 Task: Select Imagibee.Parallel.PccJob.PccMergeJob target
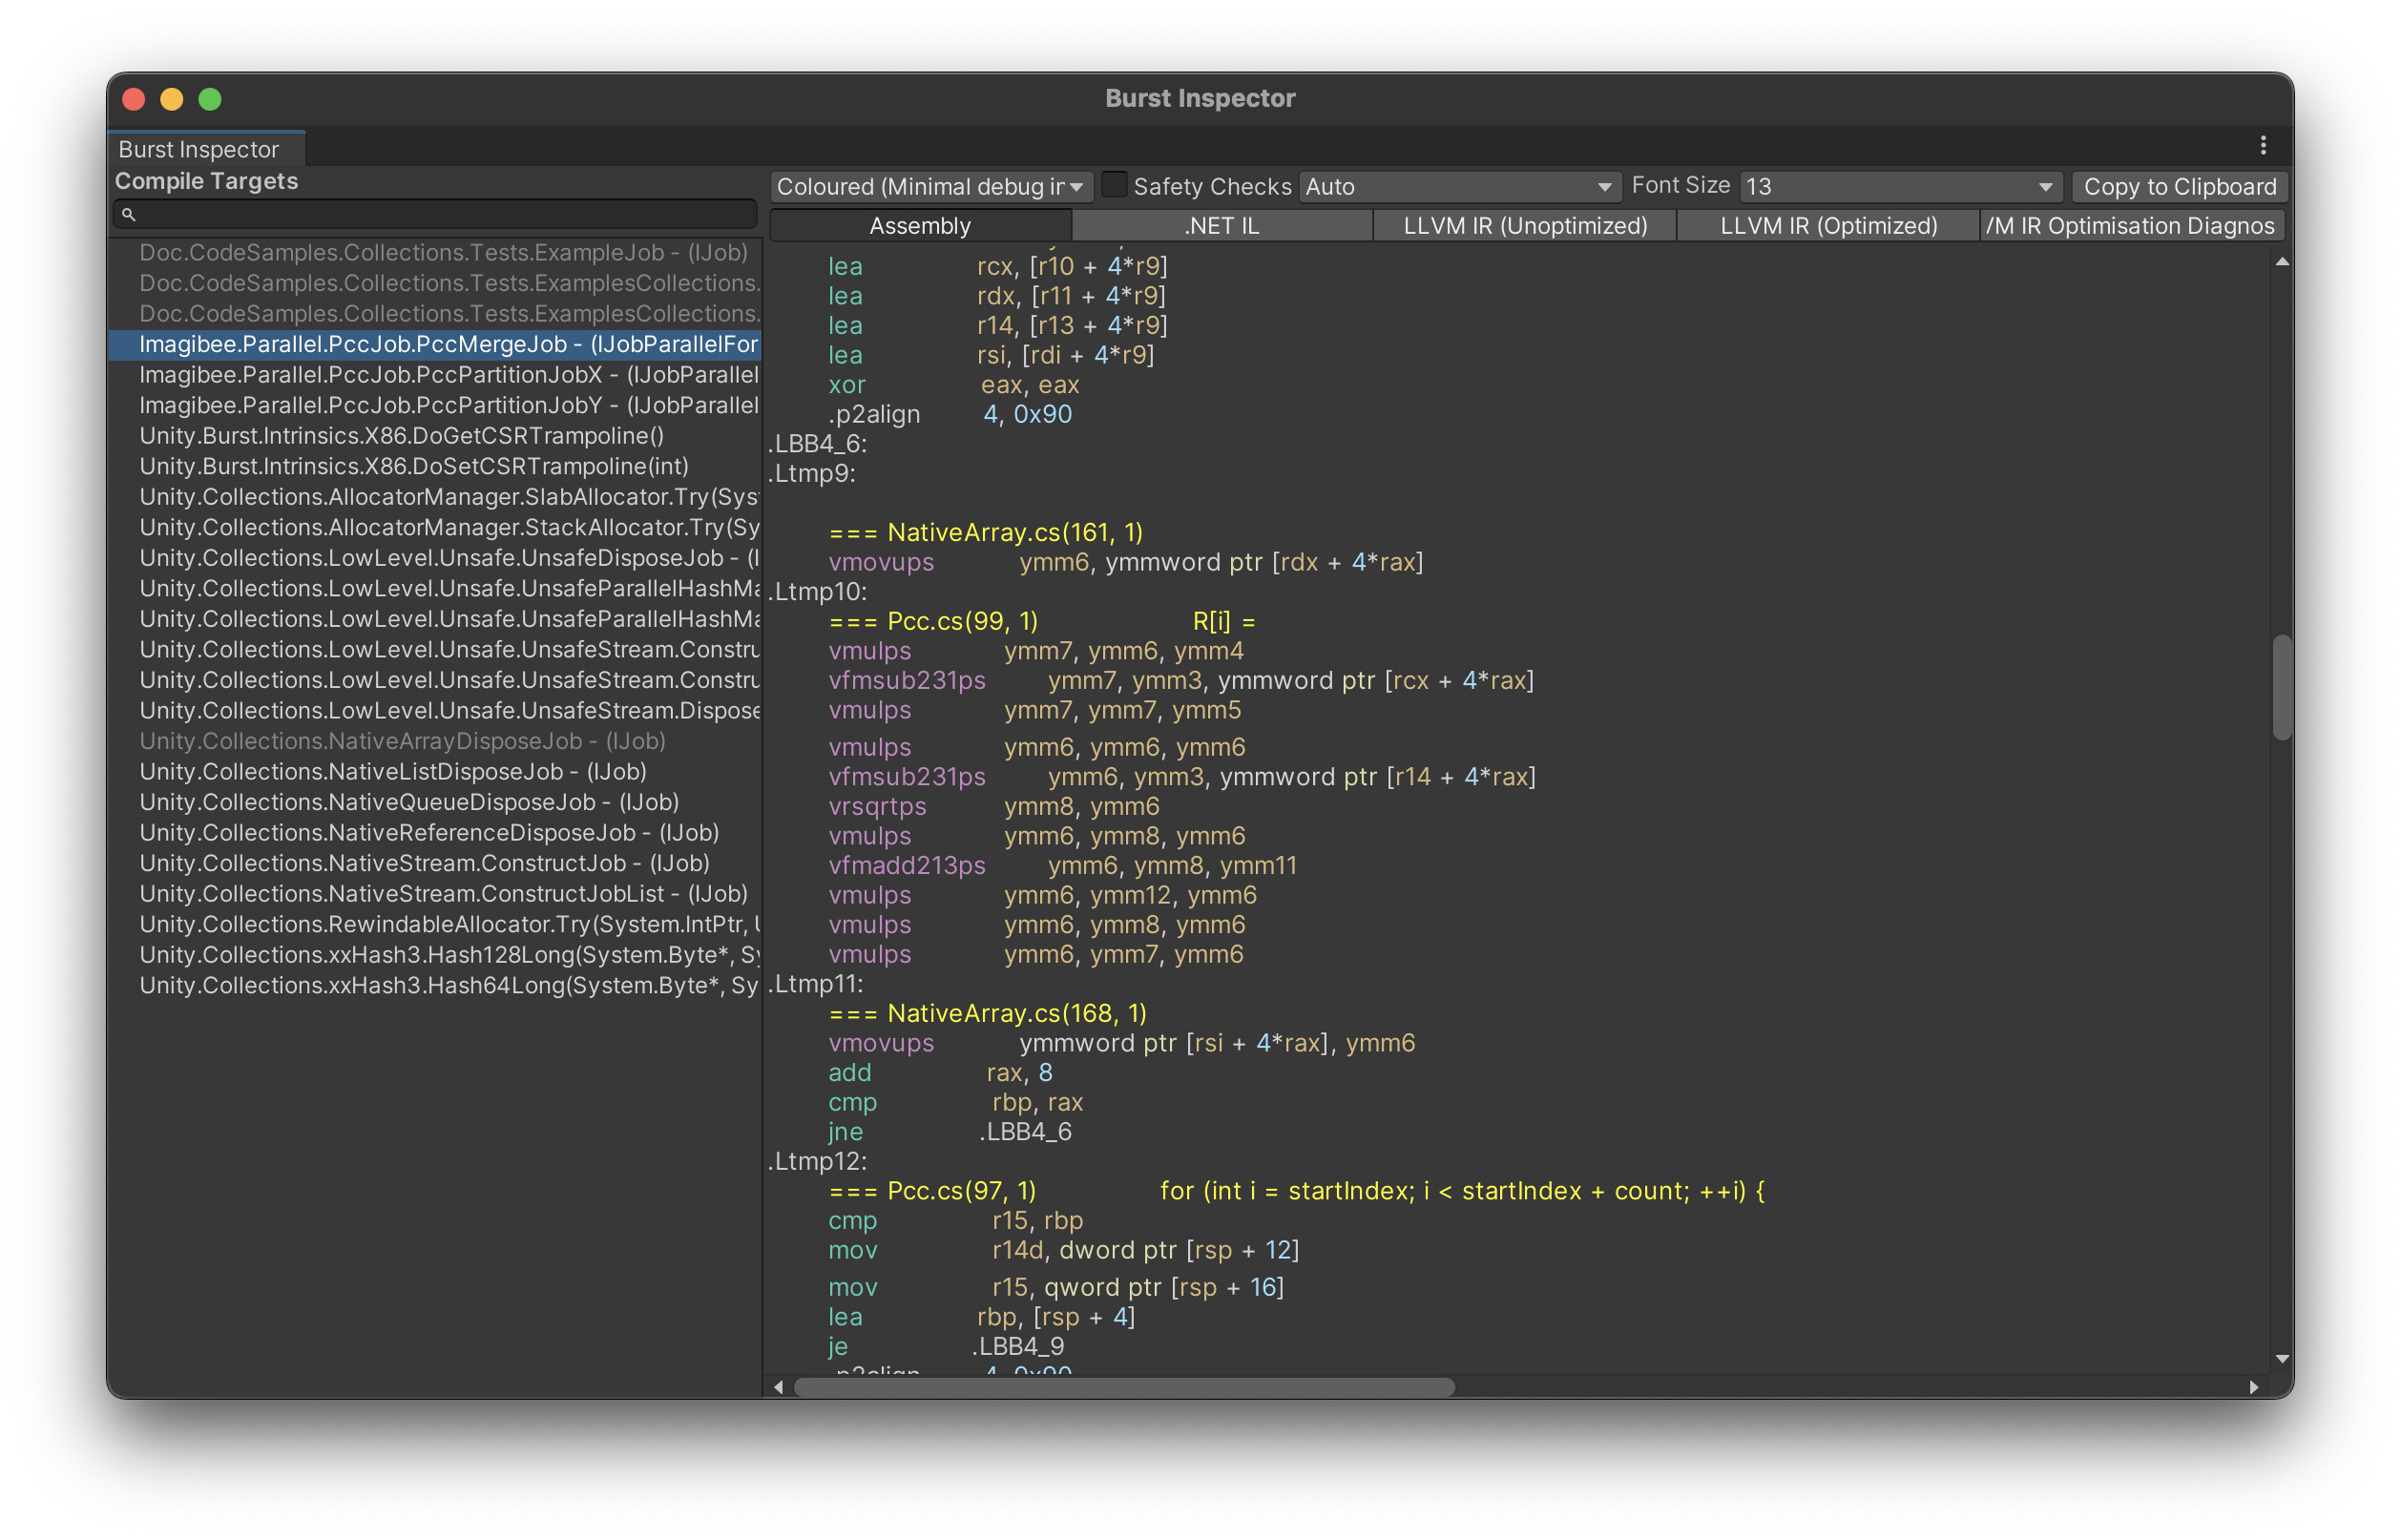click(435, 344)
